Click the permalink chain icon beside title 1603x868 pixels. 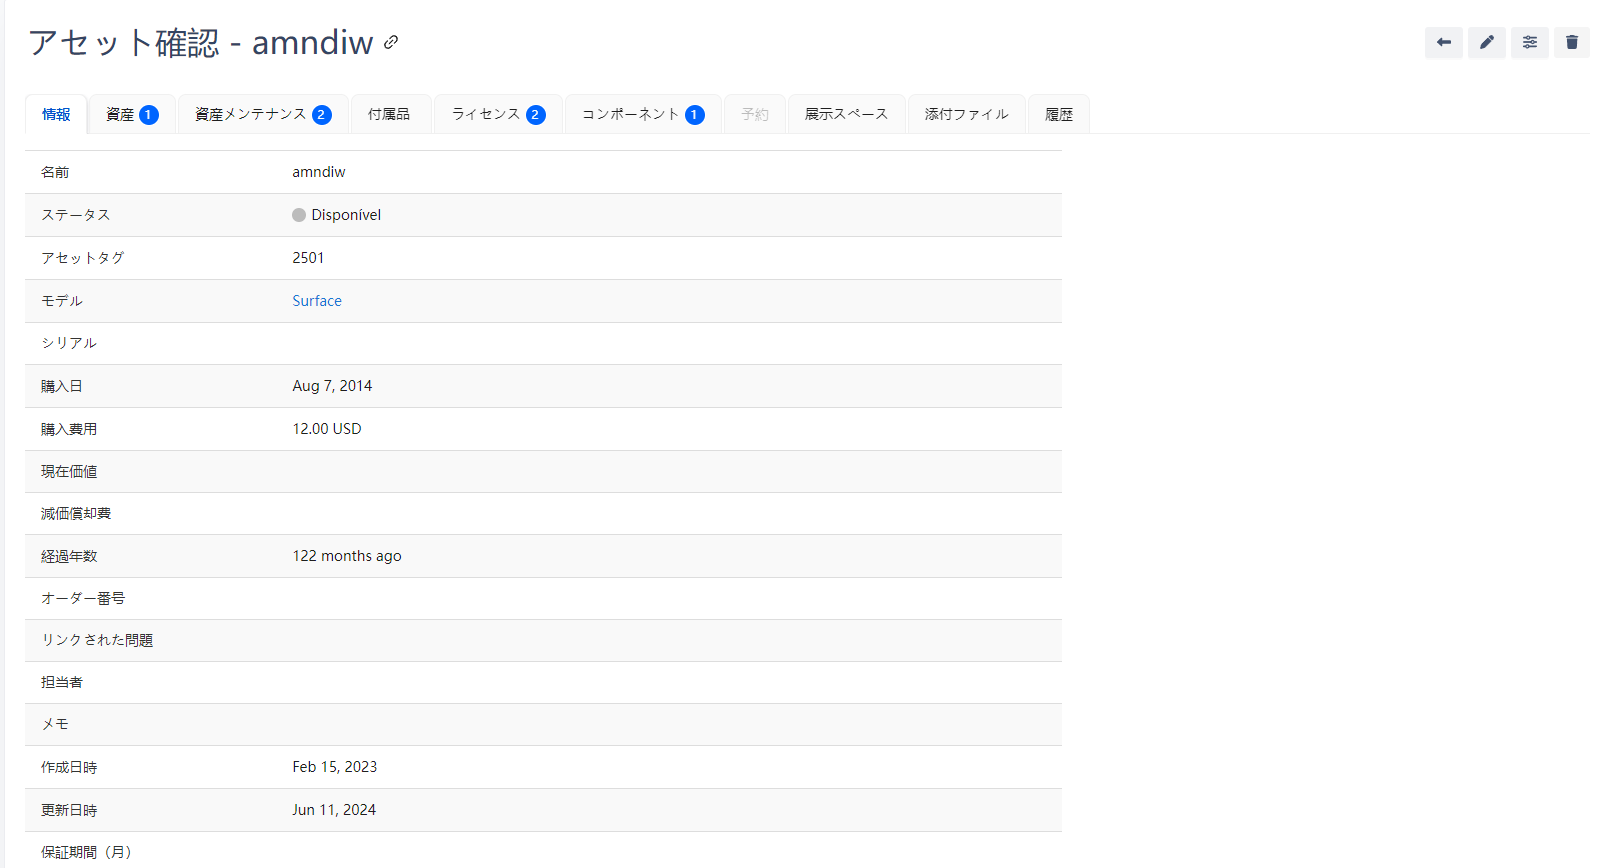point(391,42)
